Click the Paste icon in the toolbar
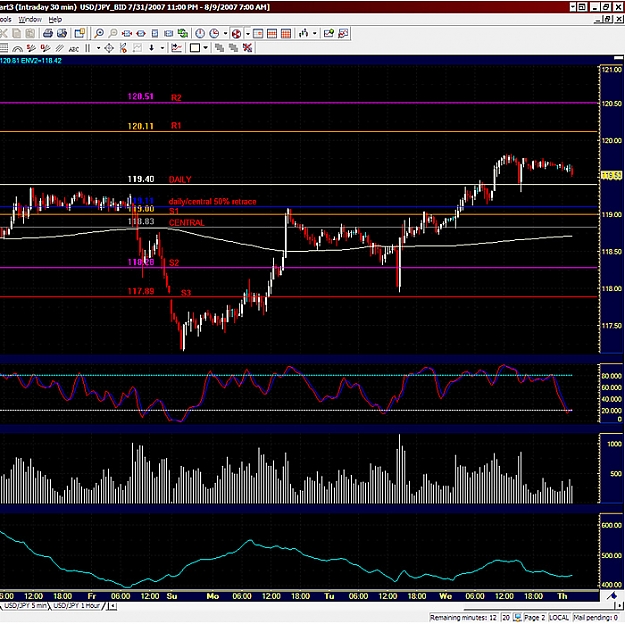 (30, 33)
